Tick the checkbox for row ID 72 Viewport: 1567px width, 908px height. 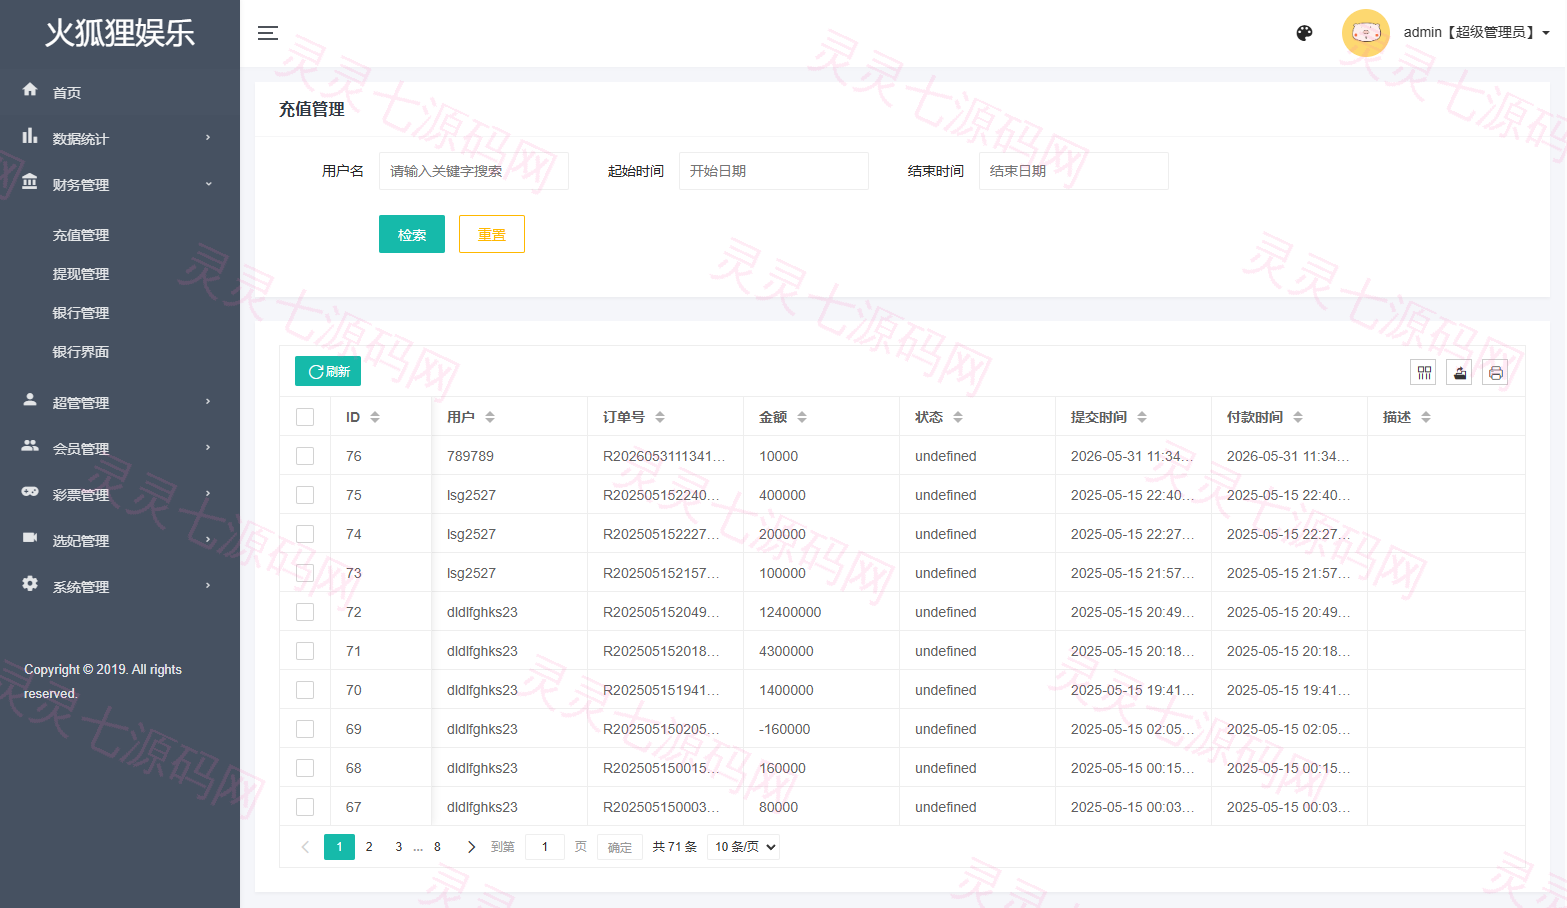point(305,612)
